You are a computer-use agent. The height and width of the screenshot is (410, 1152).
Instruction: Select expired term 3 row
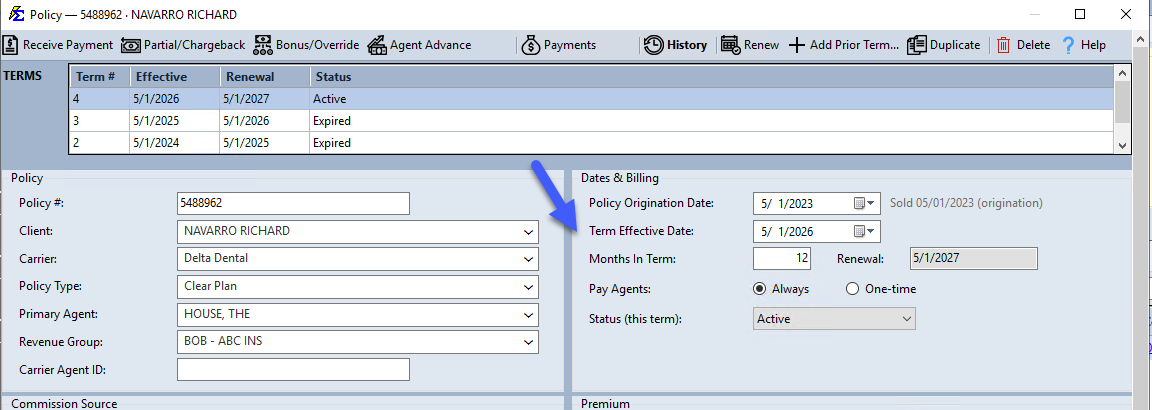[x=591, y=121]
